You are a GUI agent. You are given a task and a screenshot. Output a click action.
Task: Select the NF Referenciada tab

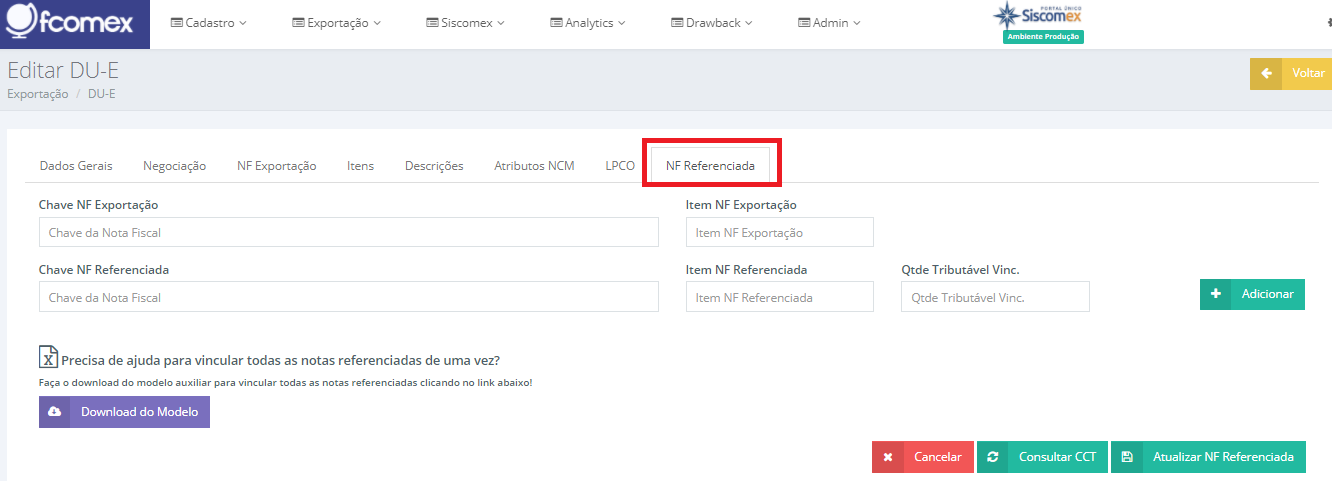(x=710, y=166)
